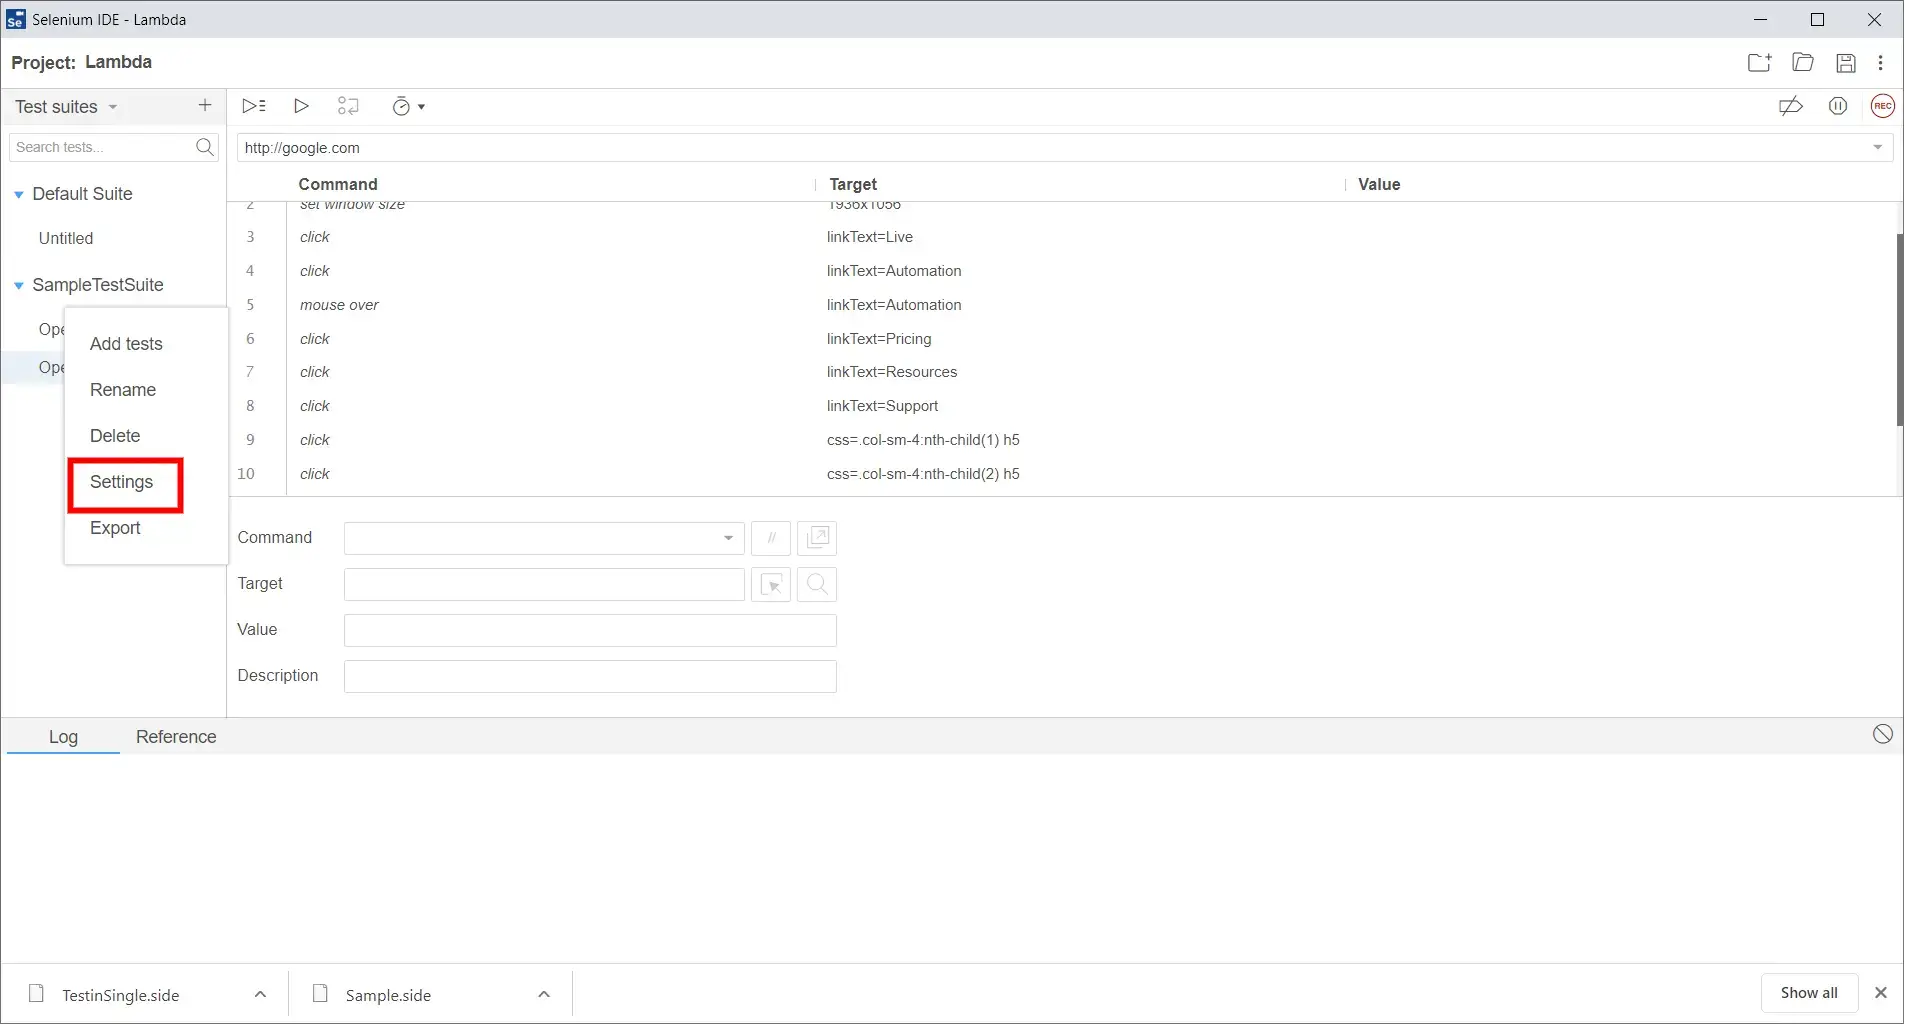This screenshot has width=1905, height=1025.
Task: Toggle comment on the selected command
Action: (770, 538)
